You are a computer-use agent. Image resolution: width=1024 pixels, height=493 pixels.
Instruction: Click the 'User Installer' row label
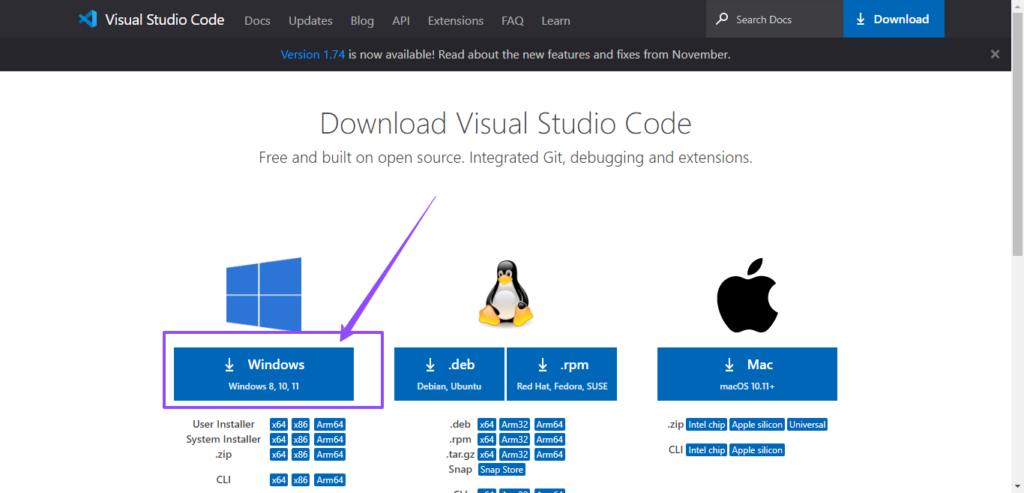223,424
